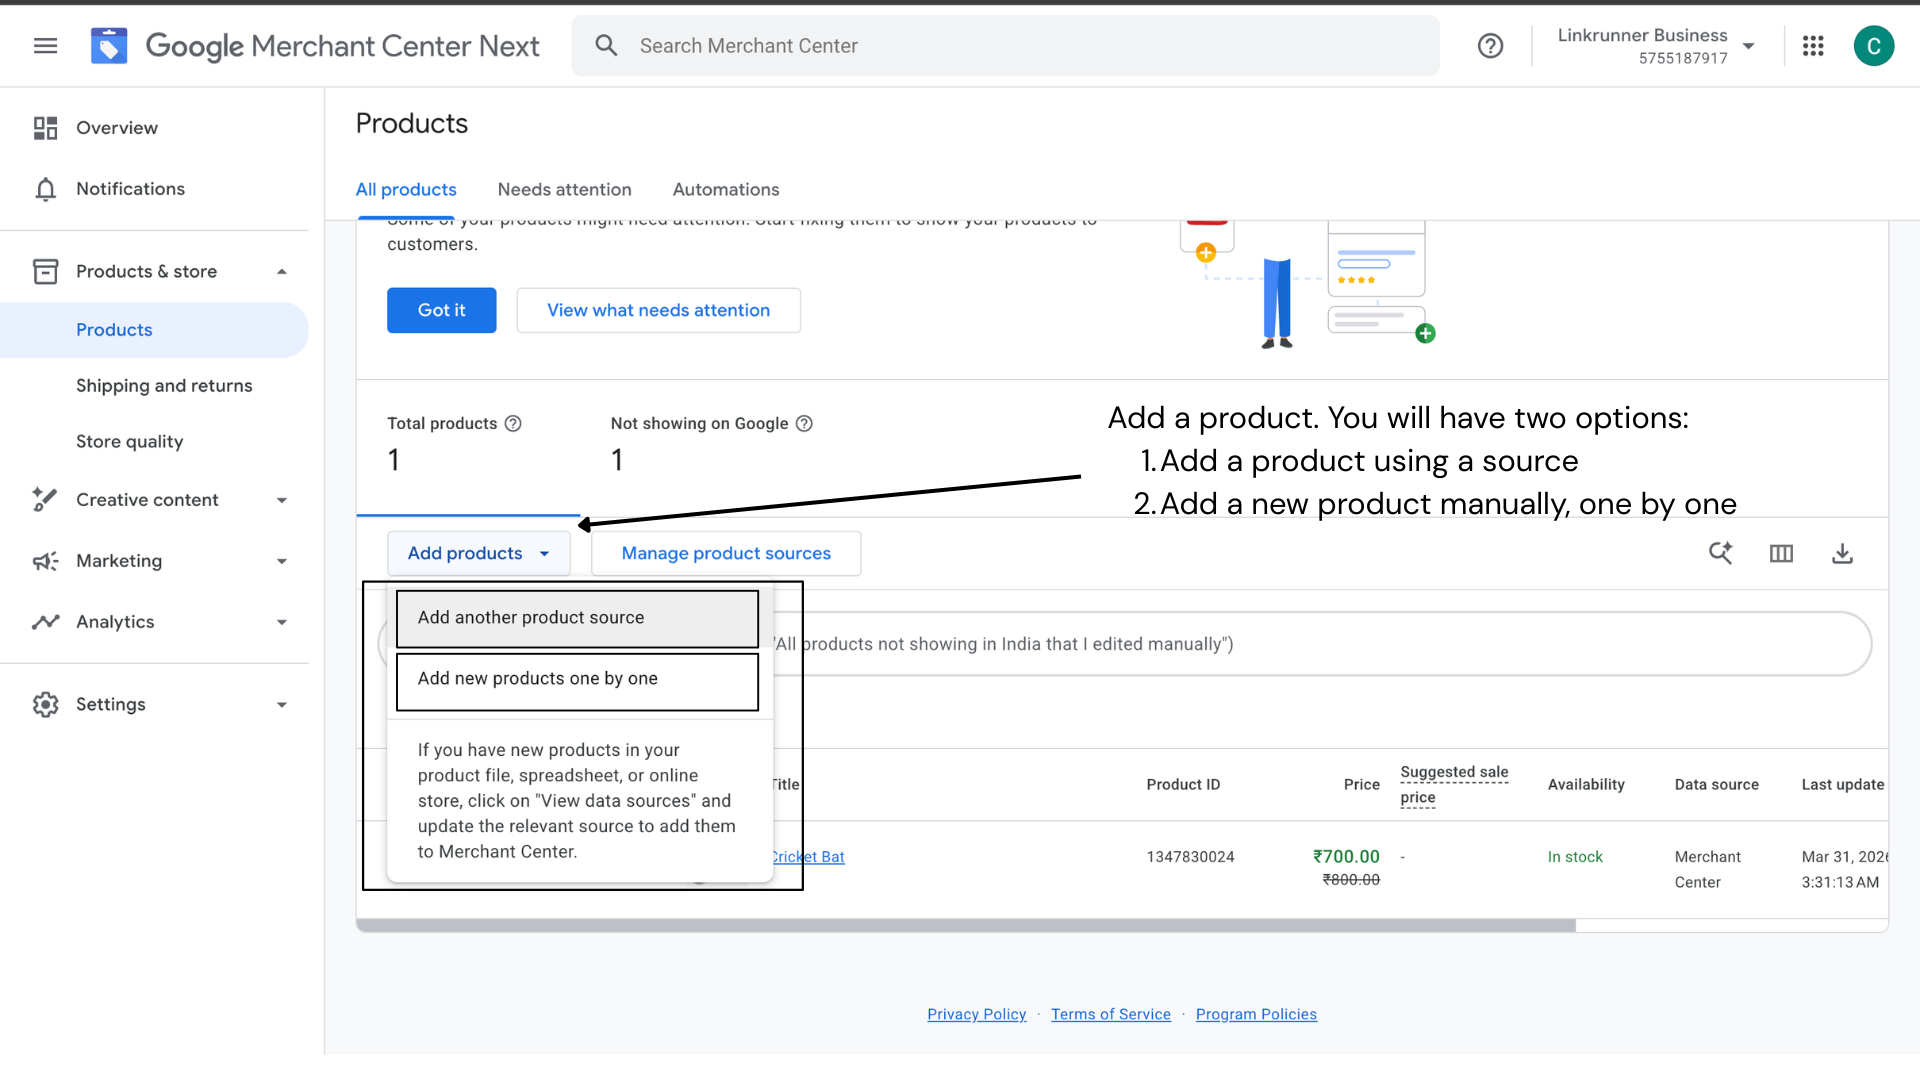Click the Got it button

441,310
